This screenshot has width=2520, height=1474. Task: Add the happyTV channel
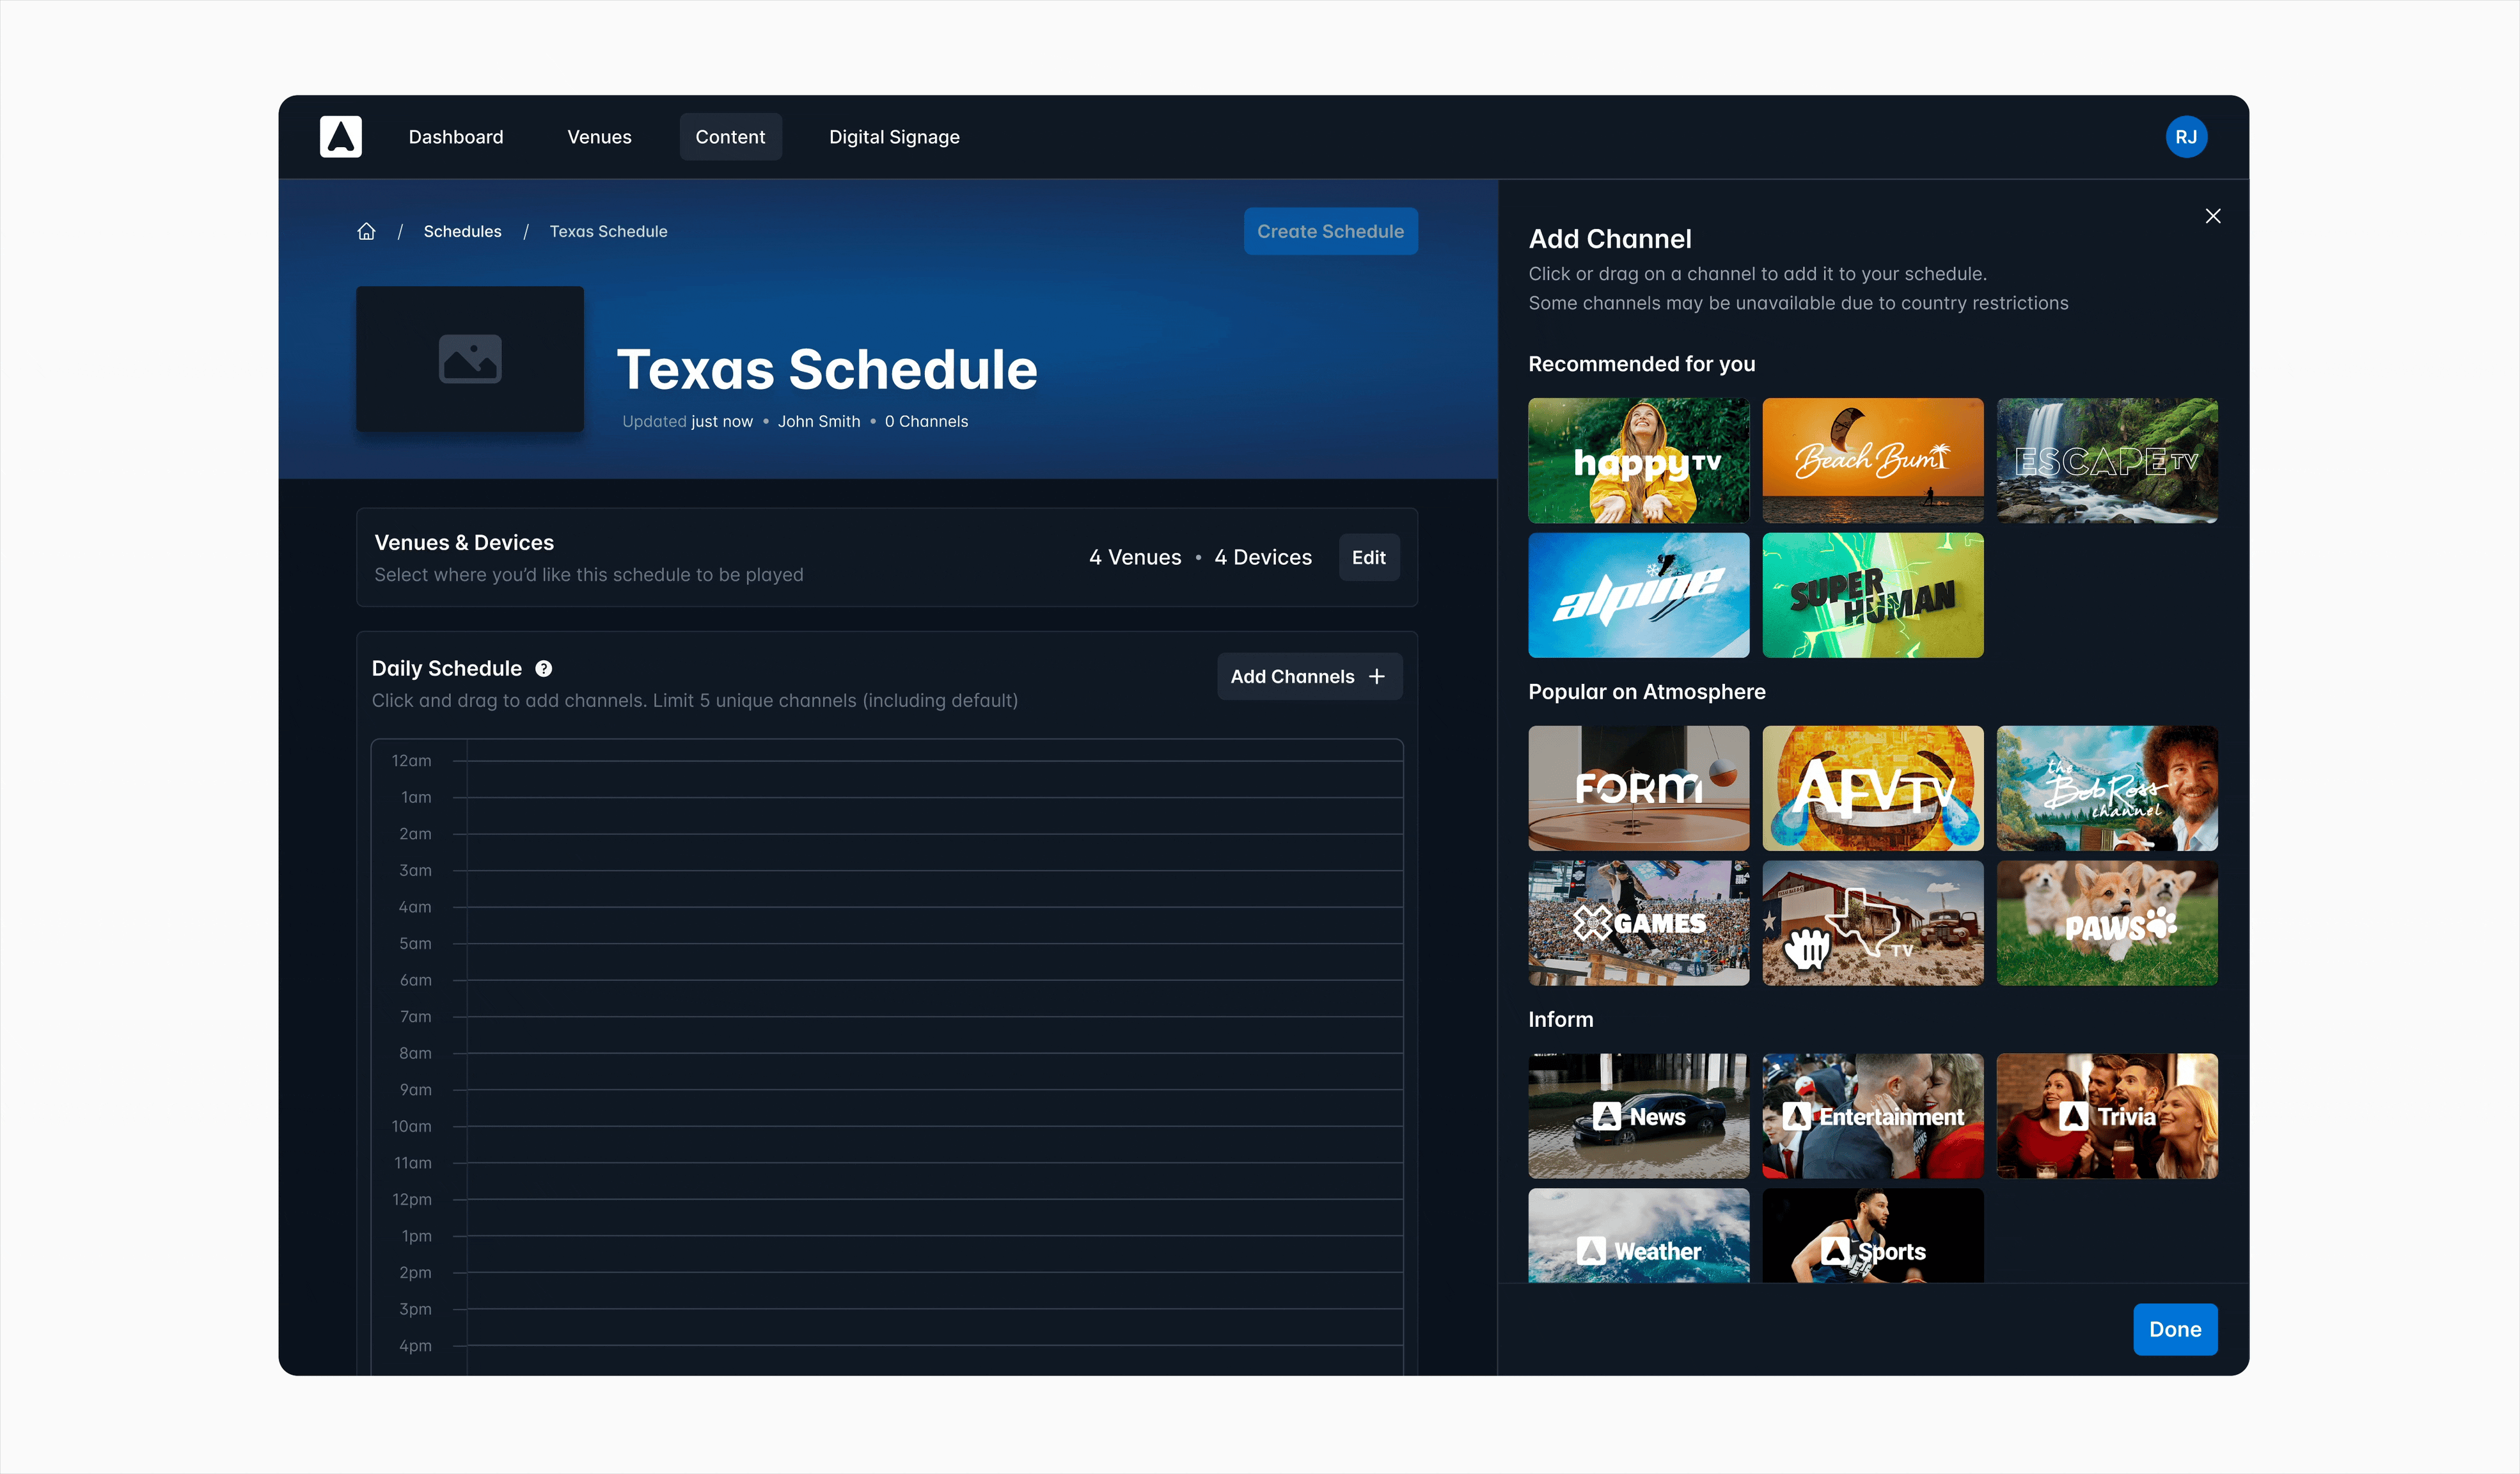click(x=1638, y=461)
